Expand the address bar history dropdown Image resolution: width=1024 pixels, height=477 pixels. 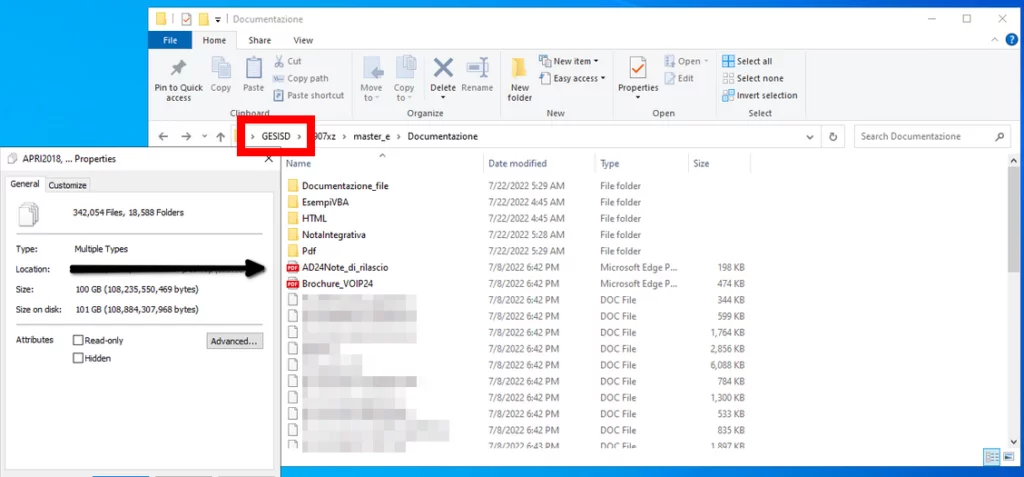(x=809, y=136)
